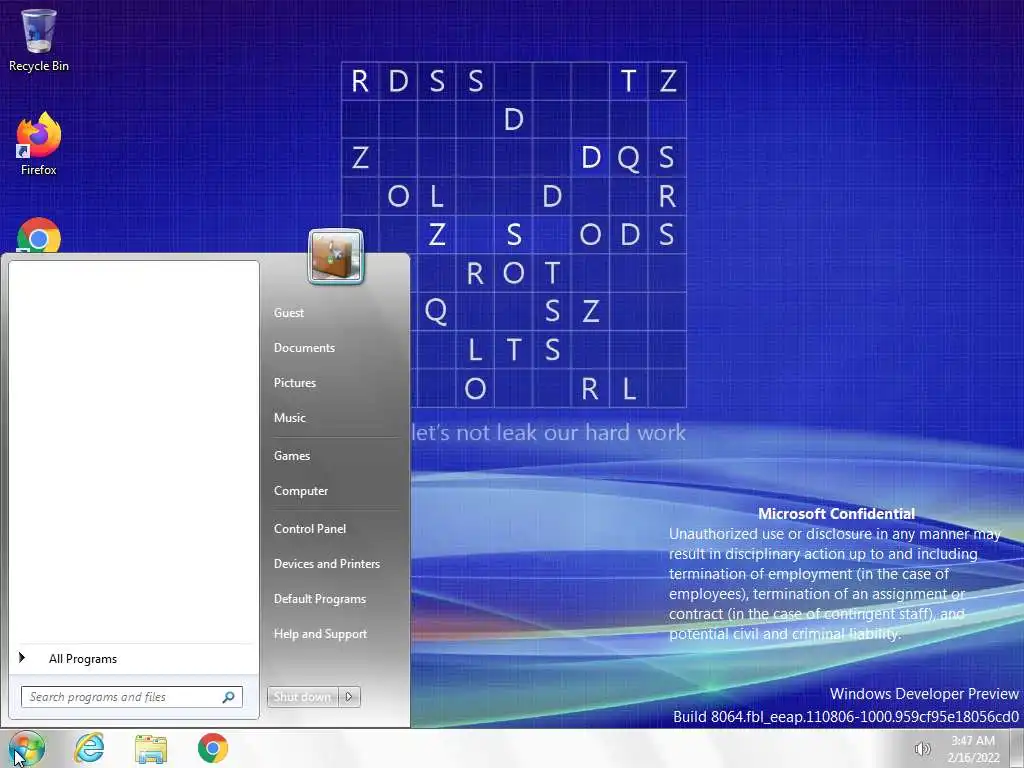
Task: Open Internet Explorer from the taskbar
Action: point(89,748)
